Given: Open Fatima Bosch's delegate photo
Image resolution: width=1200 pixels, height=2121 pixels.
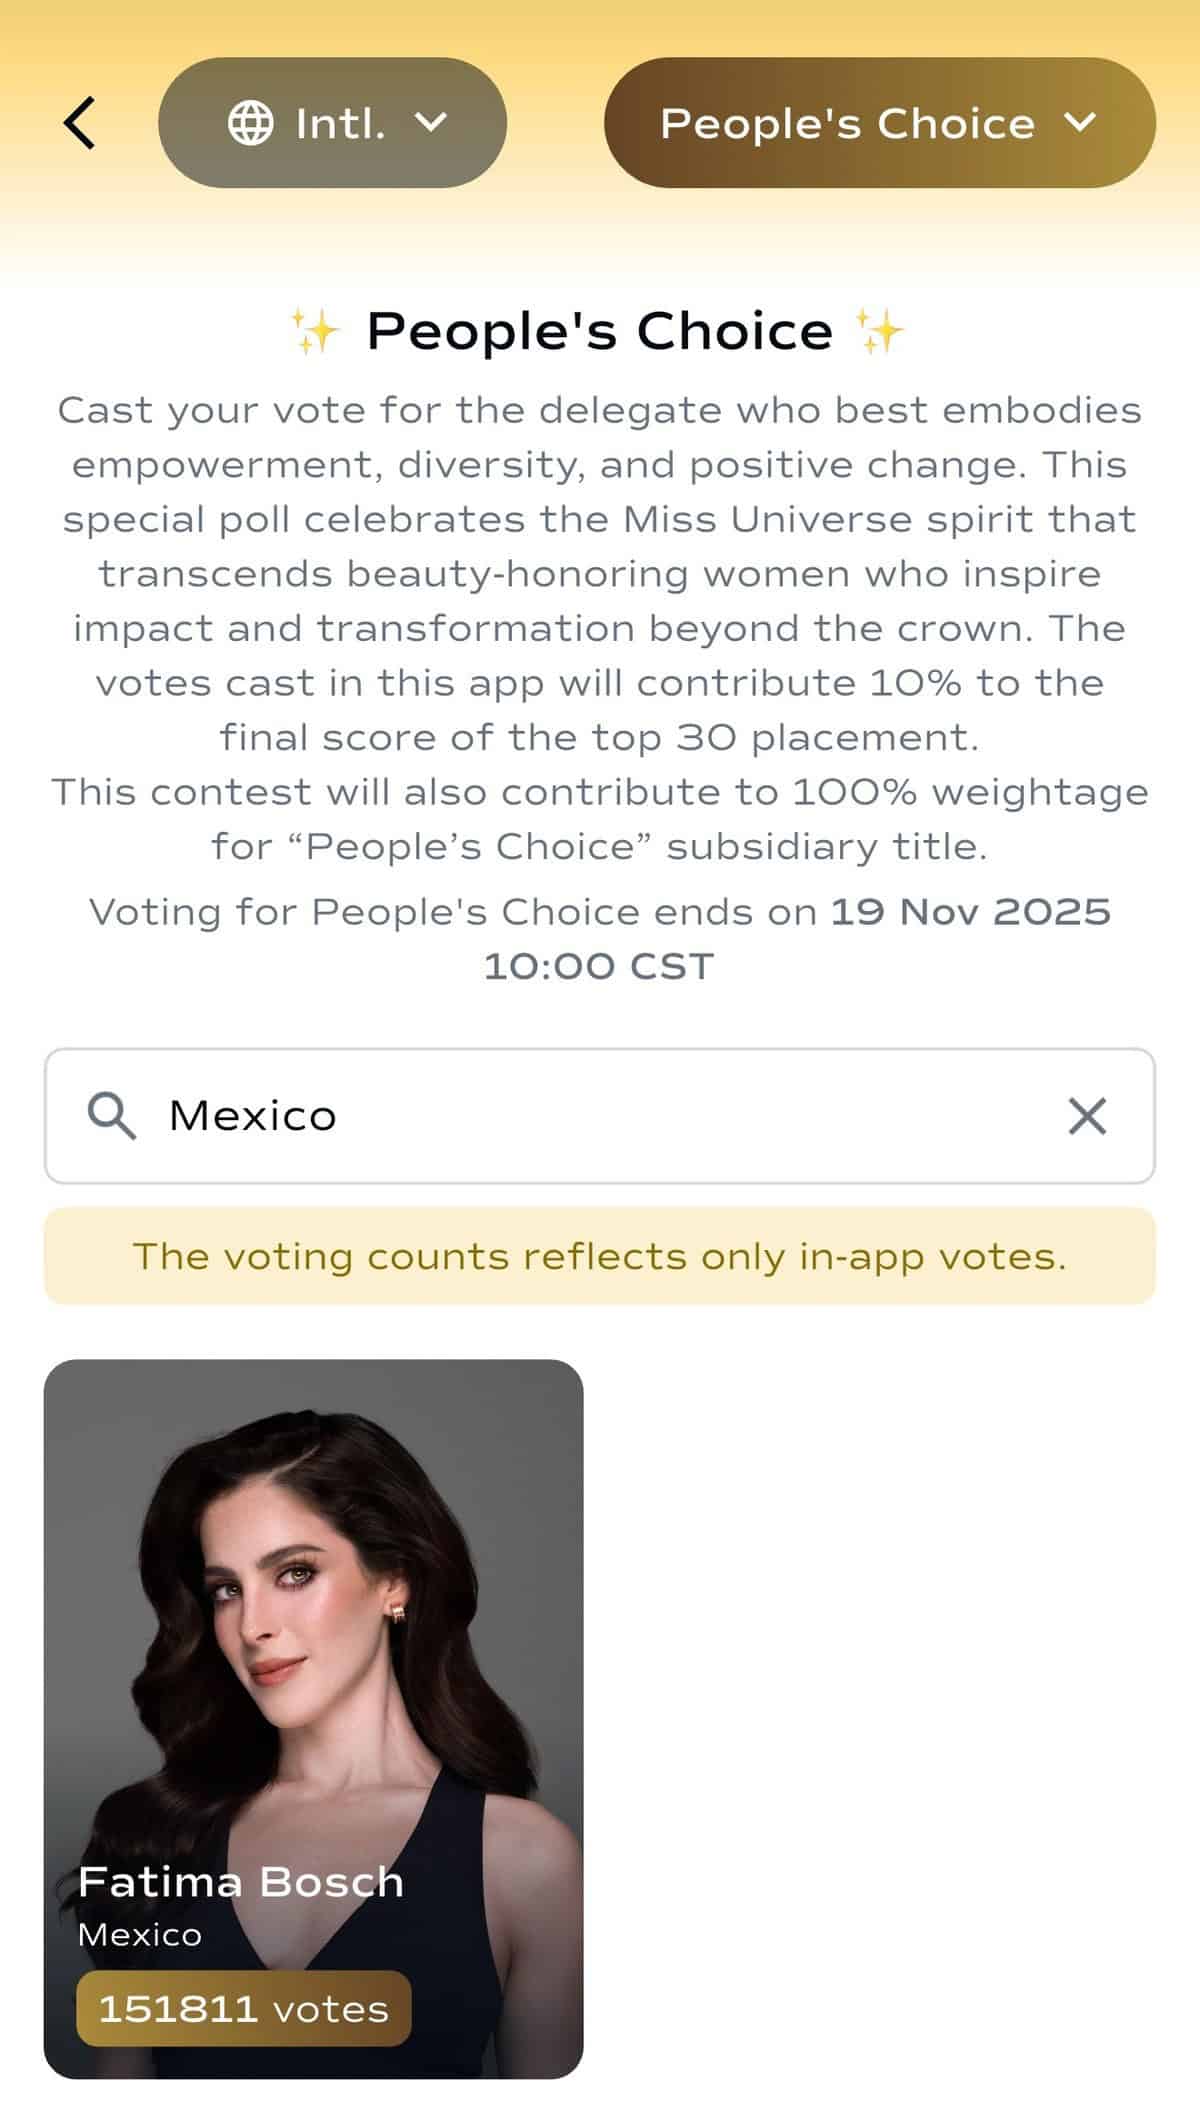Looking at the screenshot, I should point(313,1600).
